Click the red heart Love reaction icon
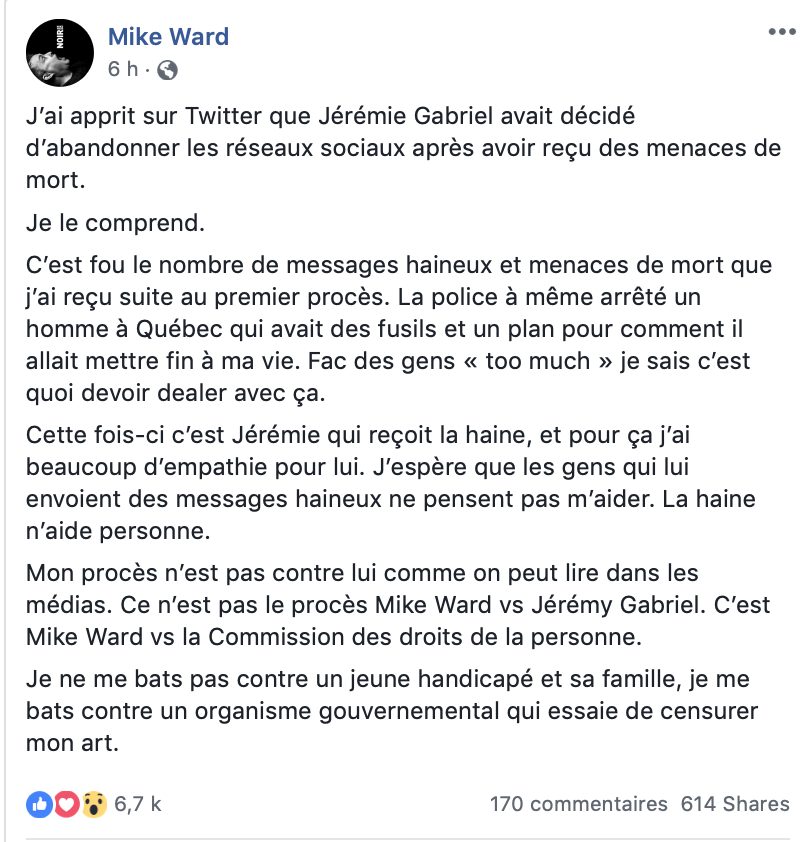 [x=67, y=804]
